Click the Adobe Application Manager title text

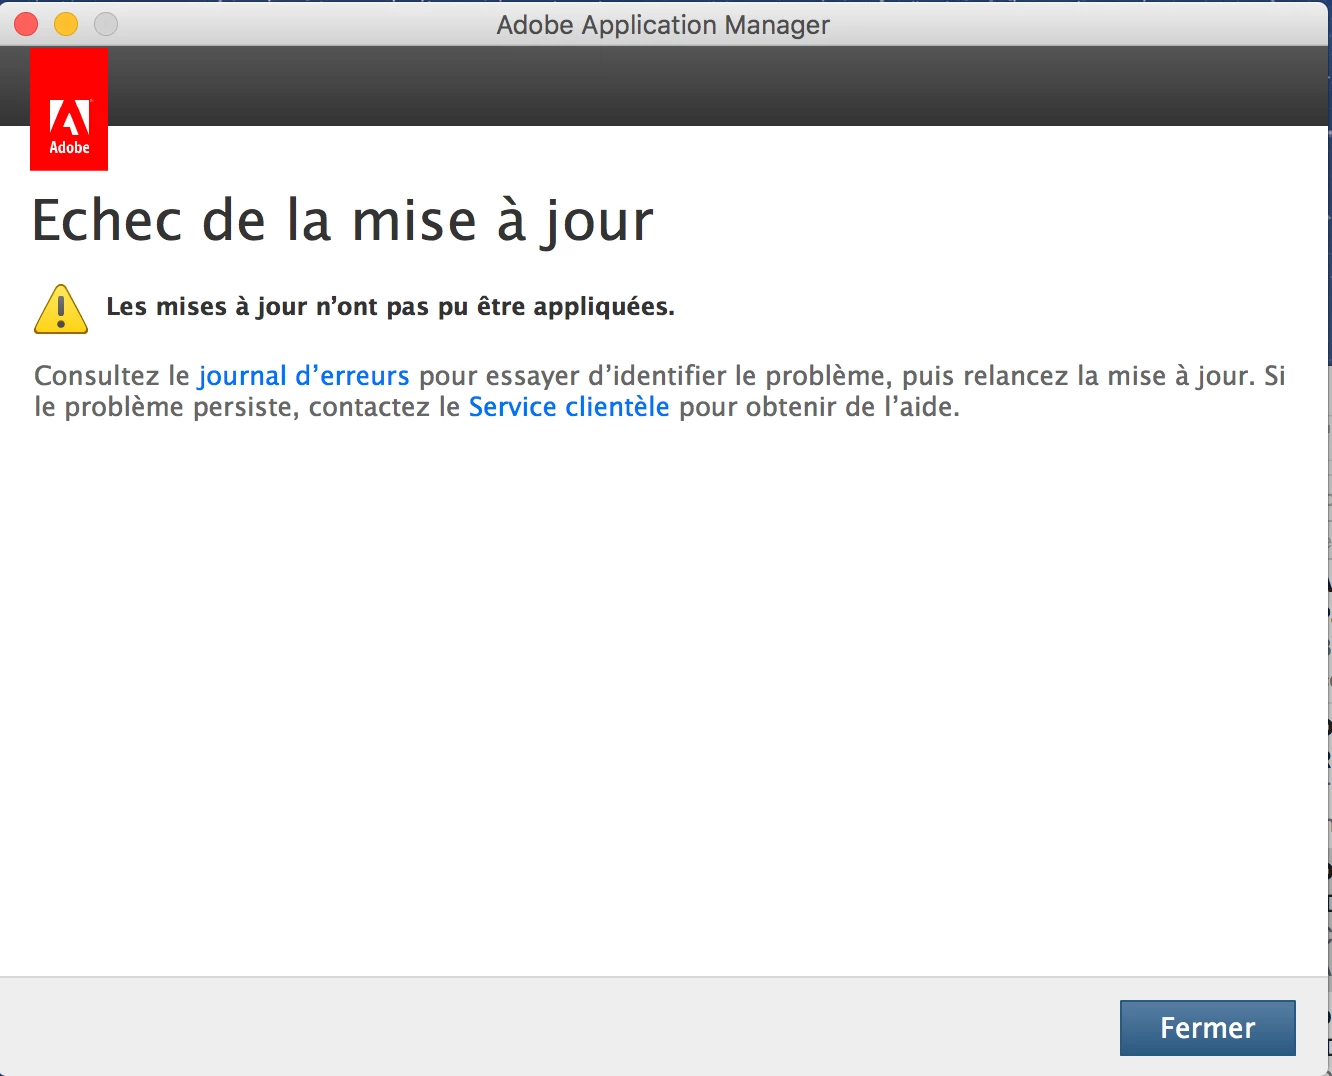[663, 25]
